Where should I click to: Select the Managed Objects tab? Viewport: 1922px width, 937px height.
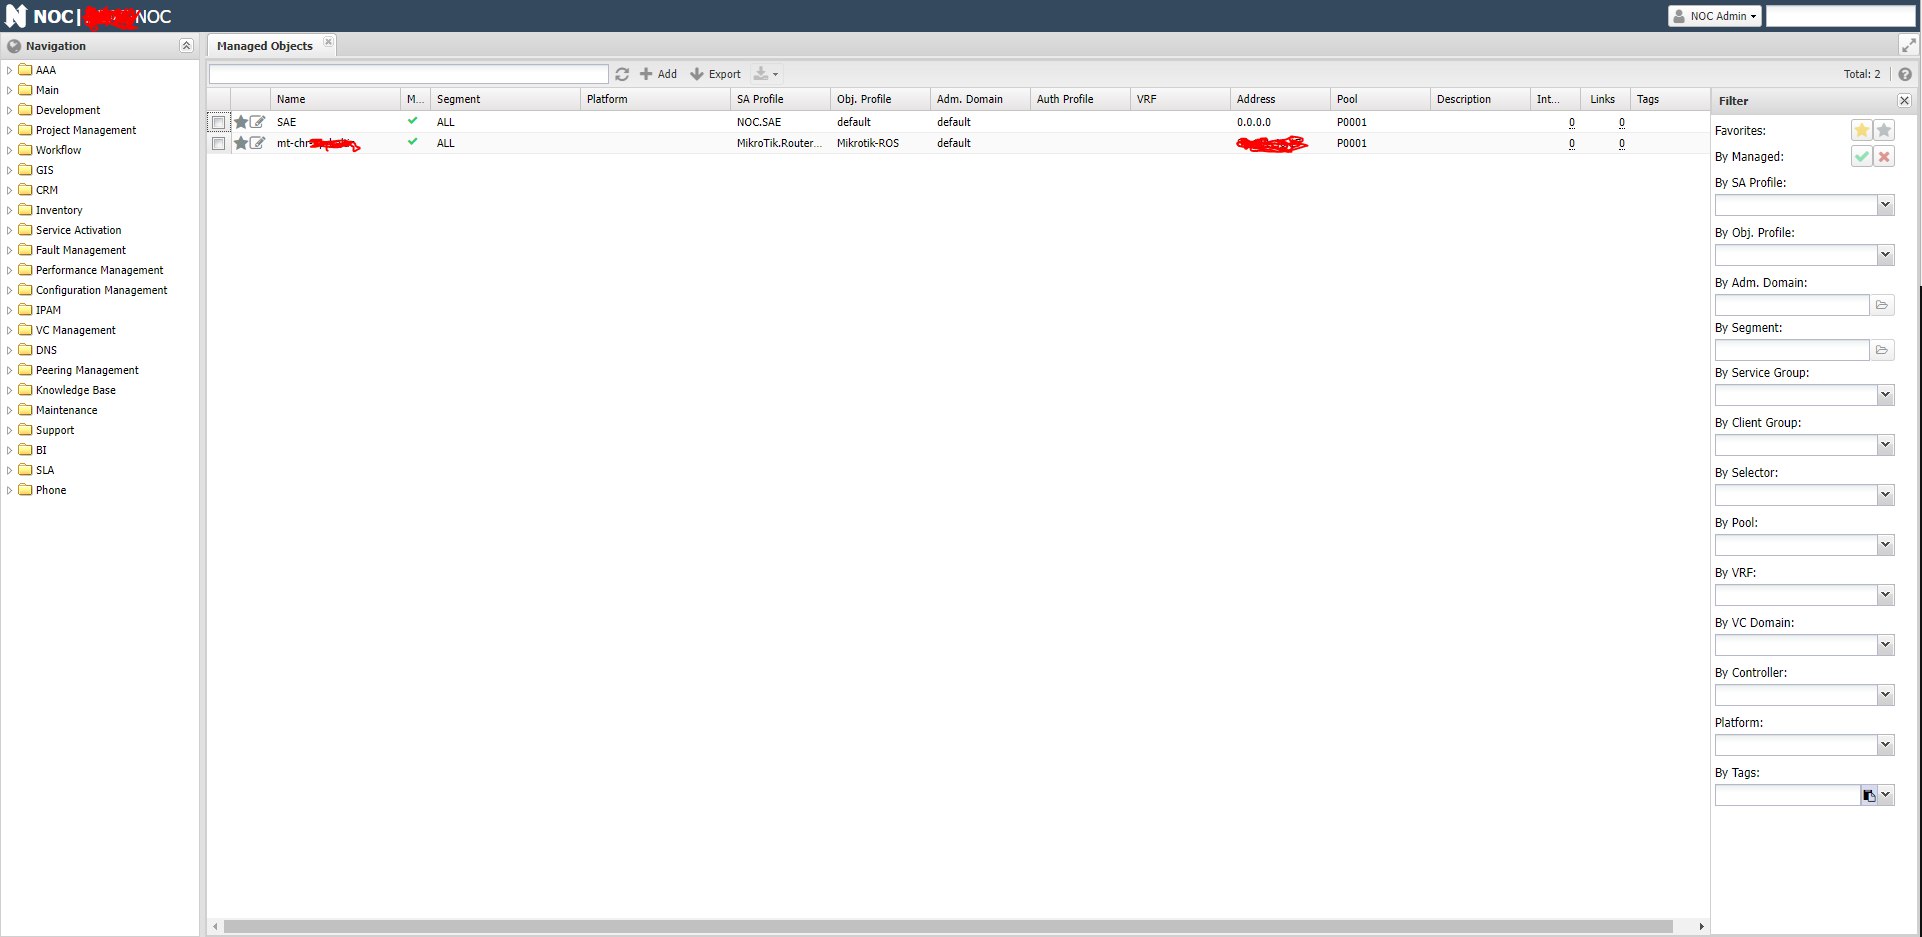(x=265, y=46)
